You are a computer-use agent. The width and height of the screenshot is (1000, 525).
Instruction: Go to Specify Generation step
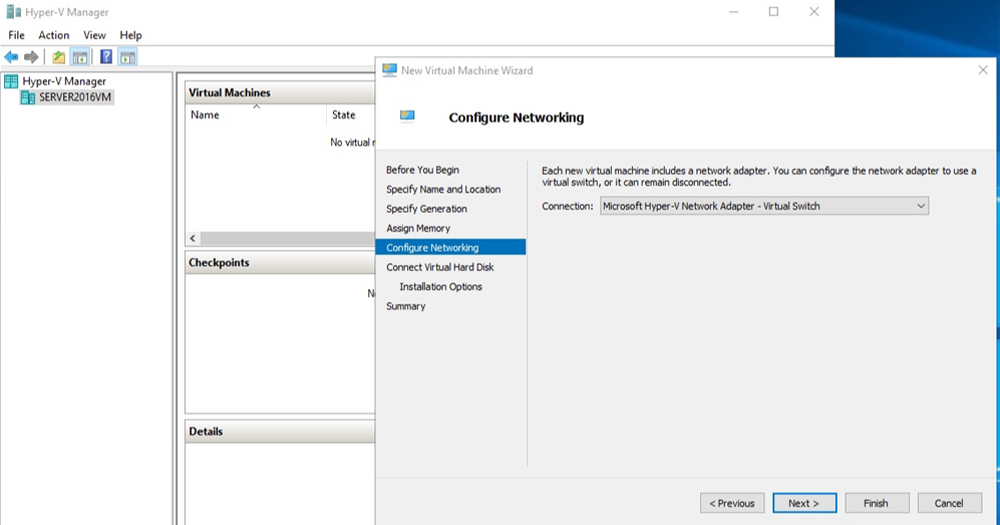[x=426, y=209]
